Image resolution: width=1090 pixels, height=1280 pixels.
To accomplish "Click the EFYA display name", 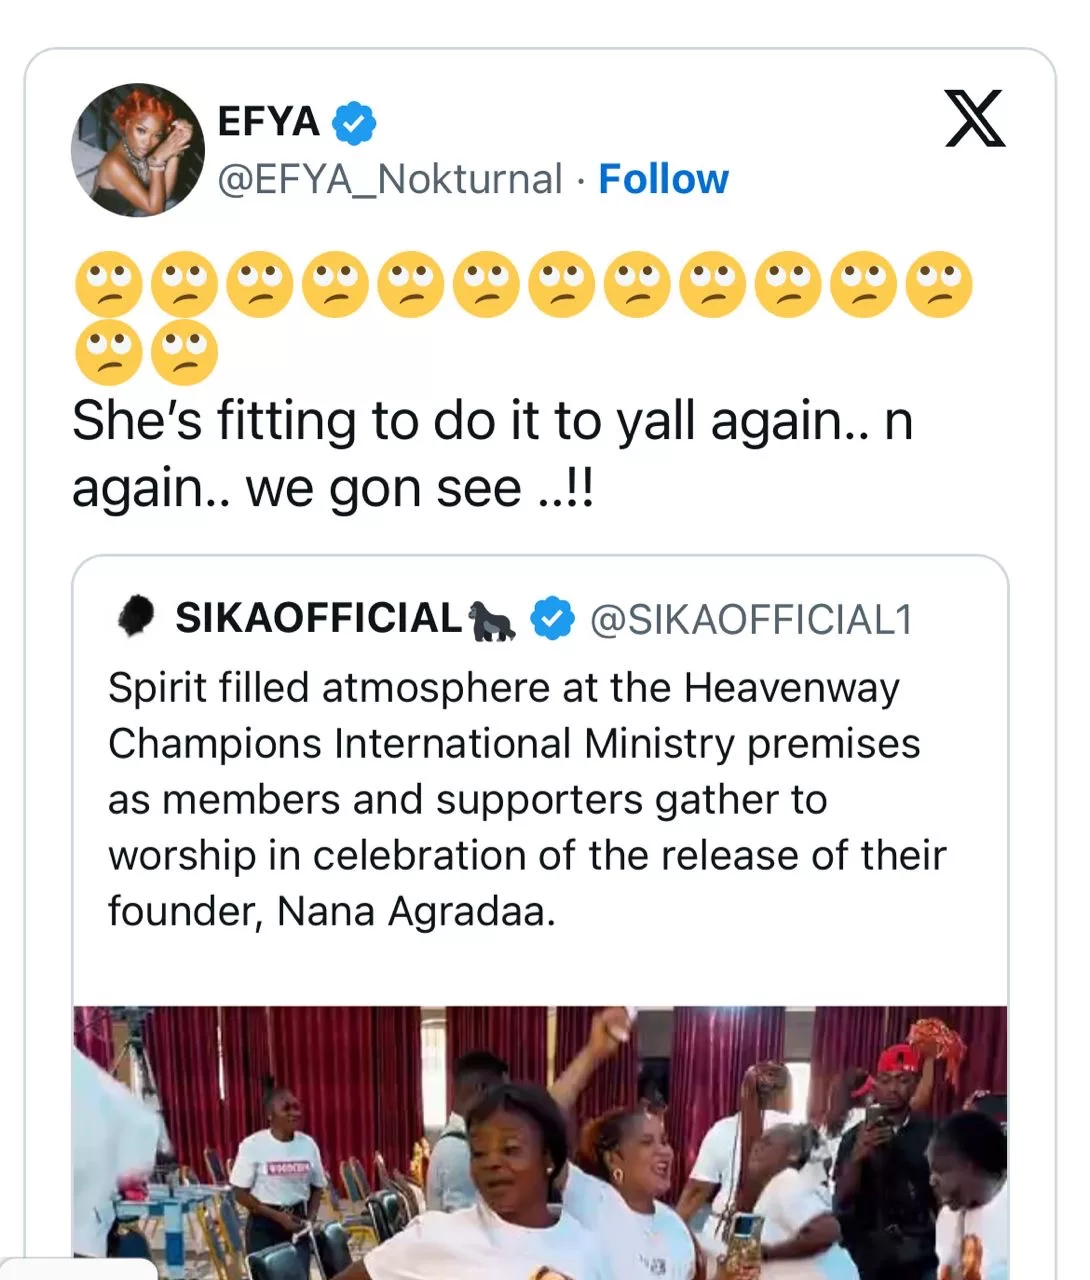I will tap(268, 123).
